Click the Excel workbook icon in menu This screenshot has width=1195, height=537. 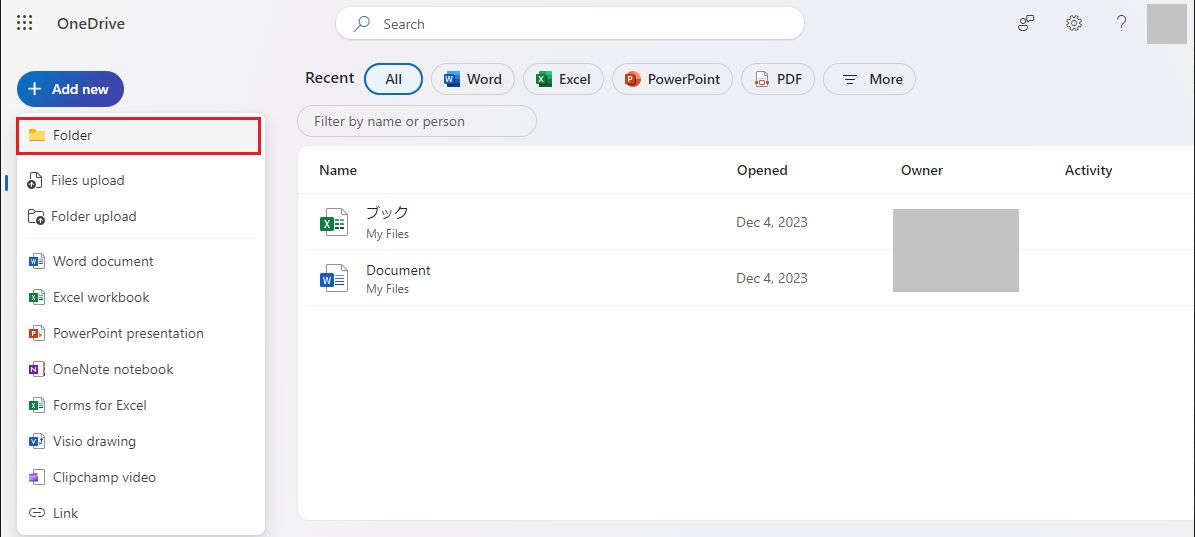[x=37, y=297]
